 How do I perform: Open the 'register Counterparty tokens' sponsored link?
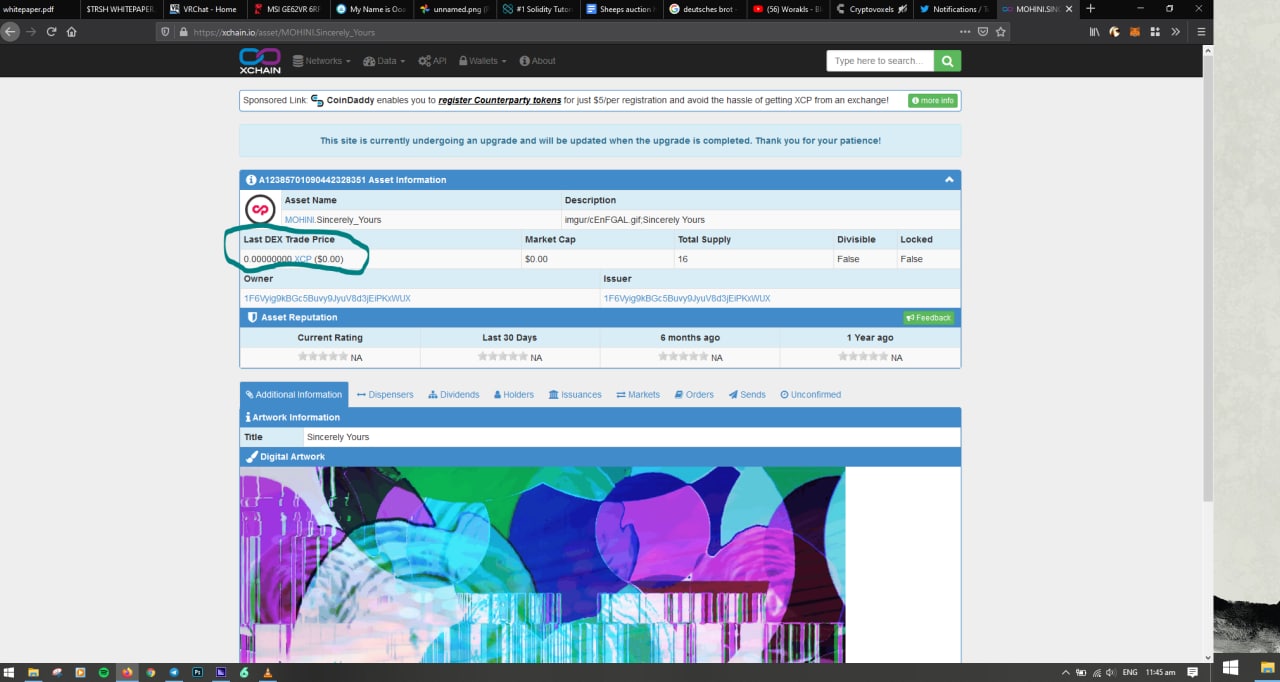tap(499, 100)
